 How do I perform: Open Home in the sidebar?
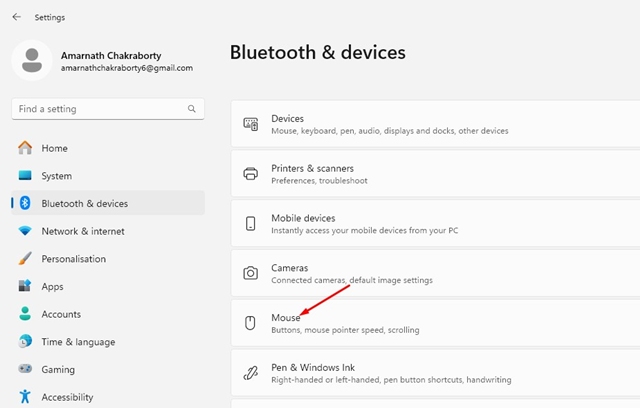[54, 148]
